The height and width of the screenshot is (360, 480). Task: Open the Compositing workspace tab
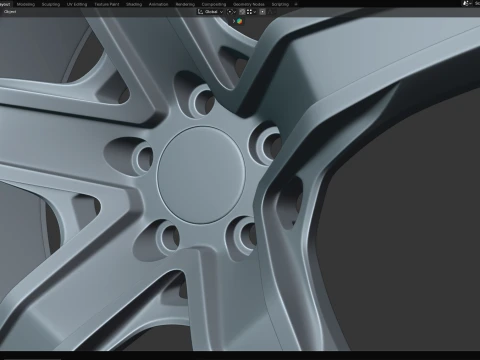click(214, 4)
